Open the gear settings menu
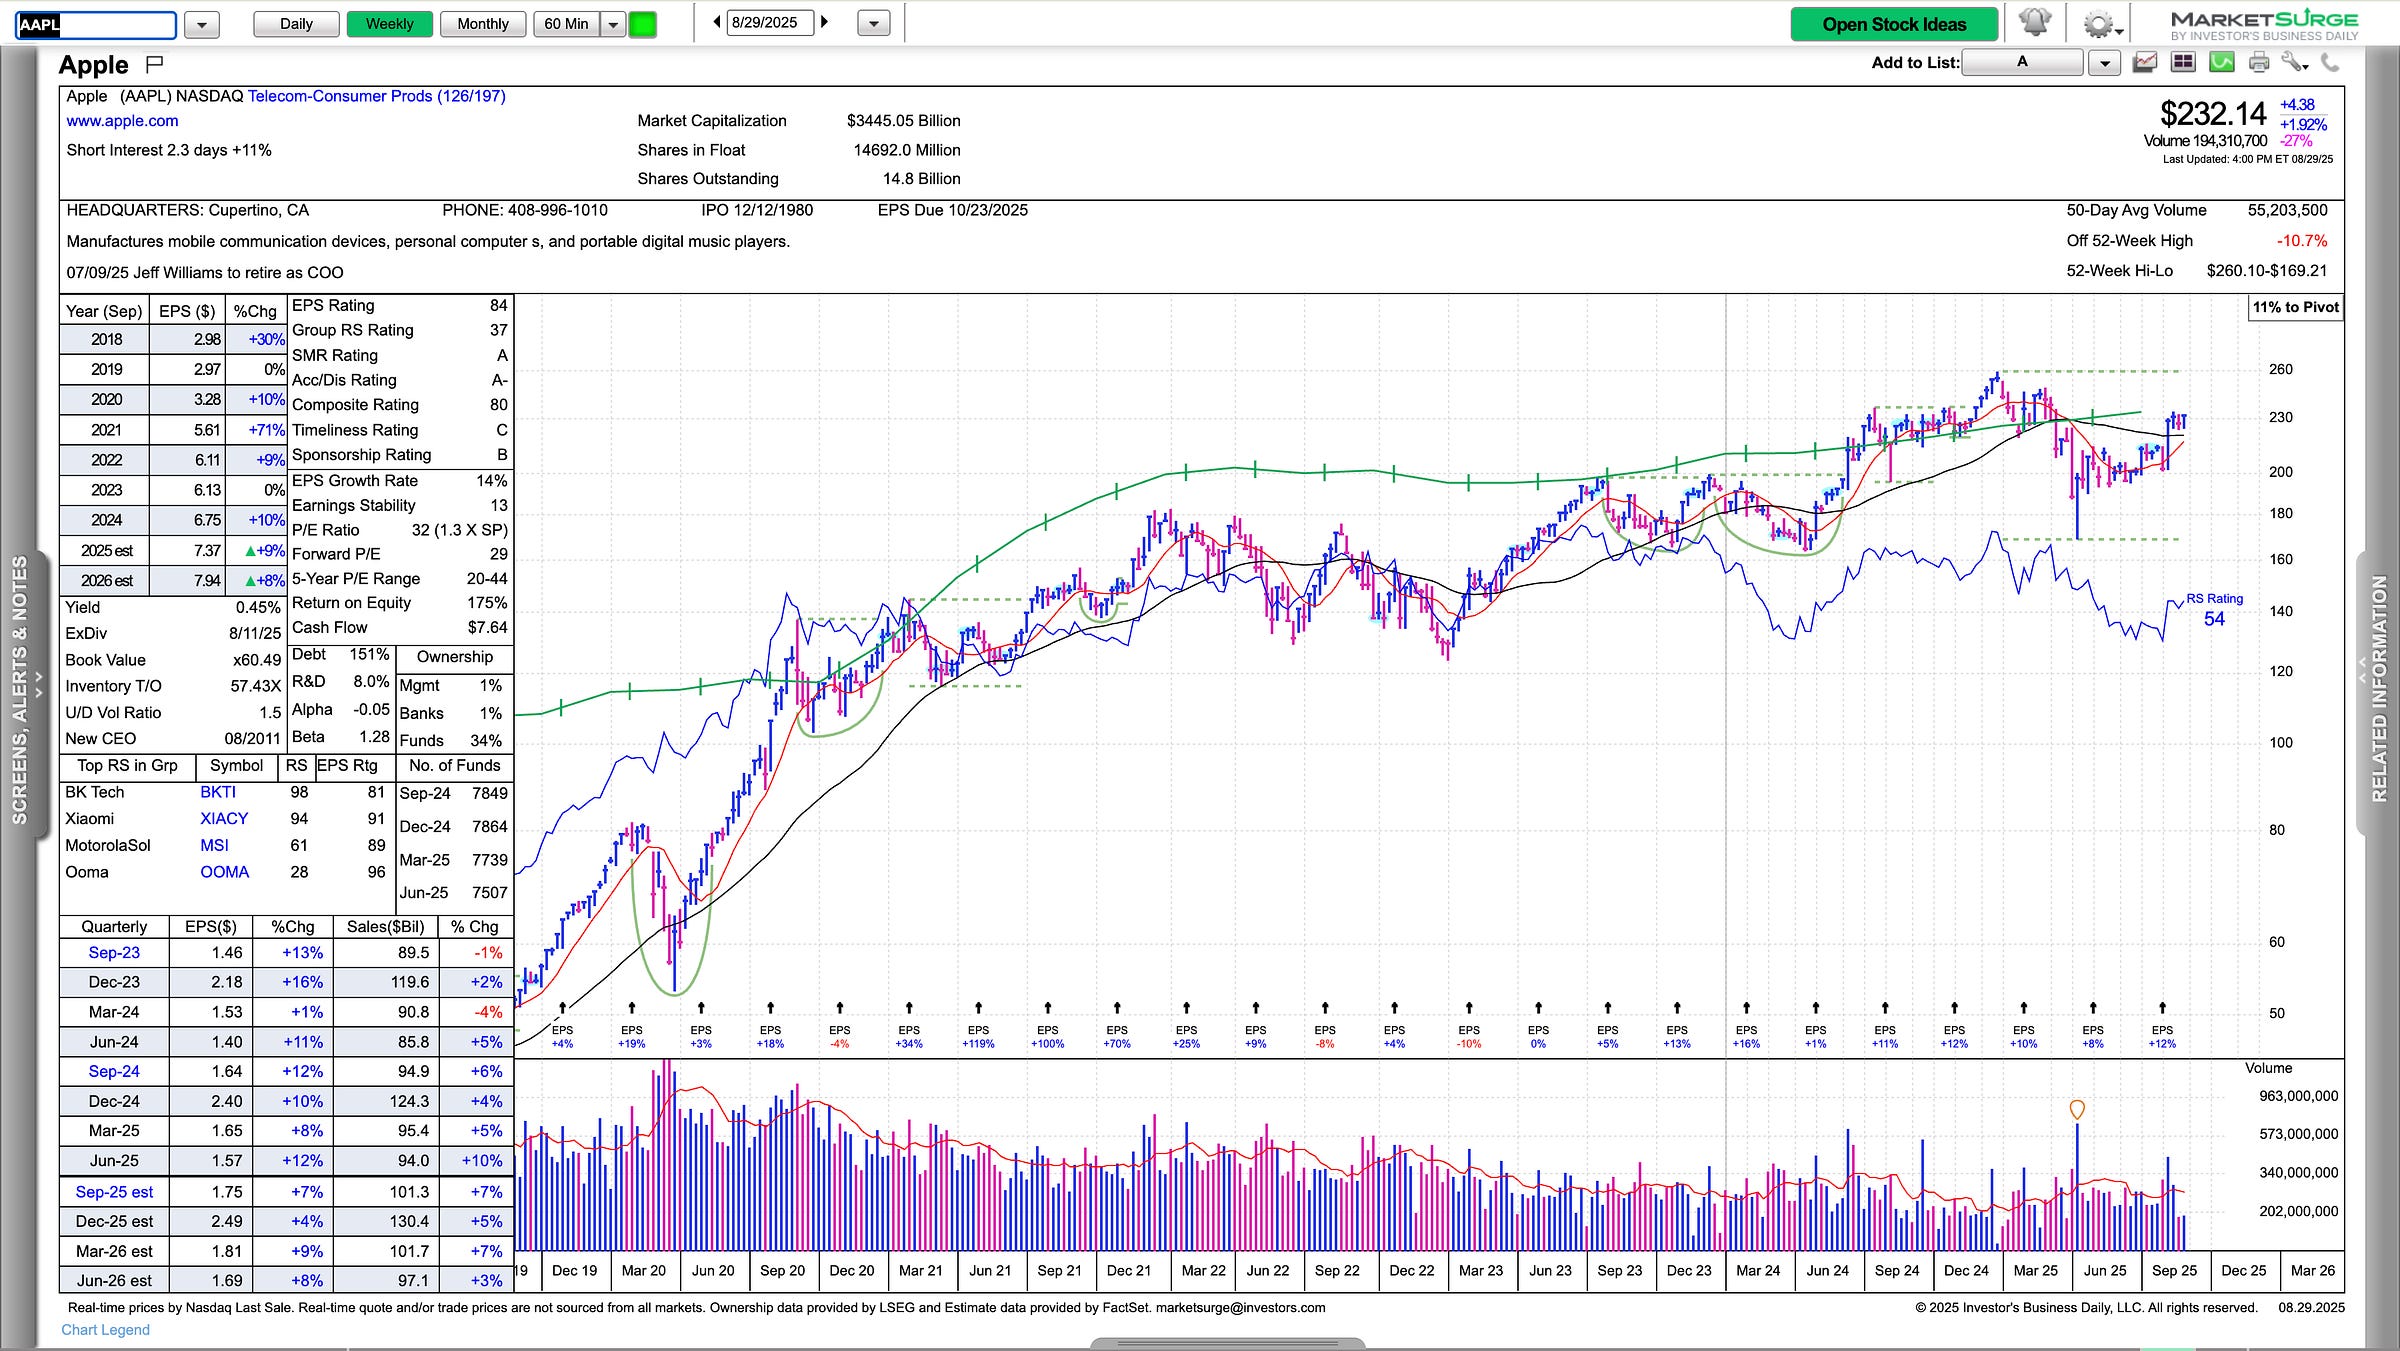Screen dimensions: 2400x1351 2098,24
